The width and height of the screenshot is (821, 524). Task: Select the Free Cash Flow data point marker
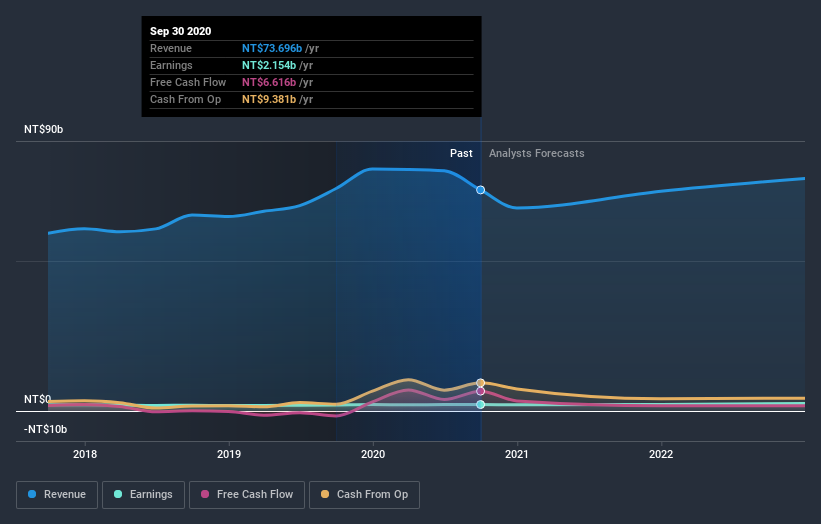480,392
